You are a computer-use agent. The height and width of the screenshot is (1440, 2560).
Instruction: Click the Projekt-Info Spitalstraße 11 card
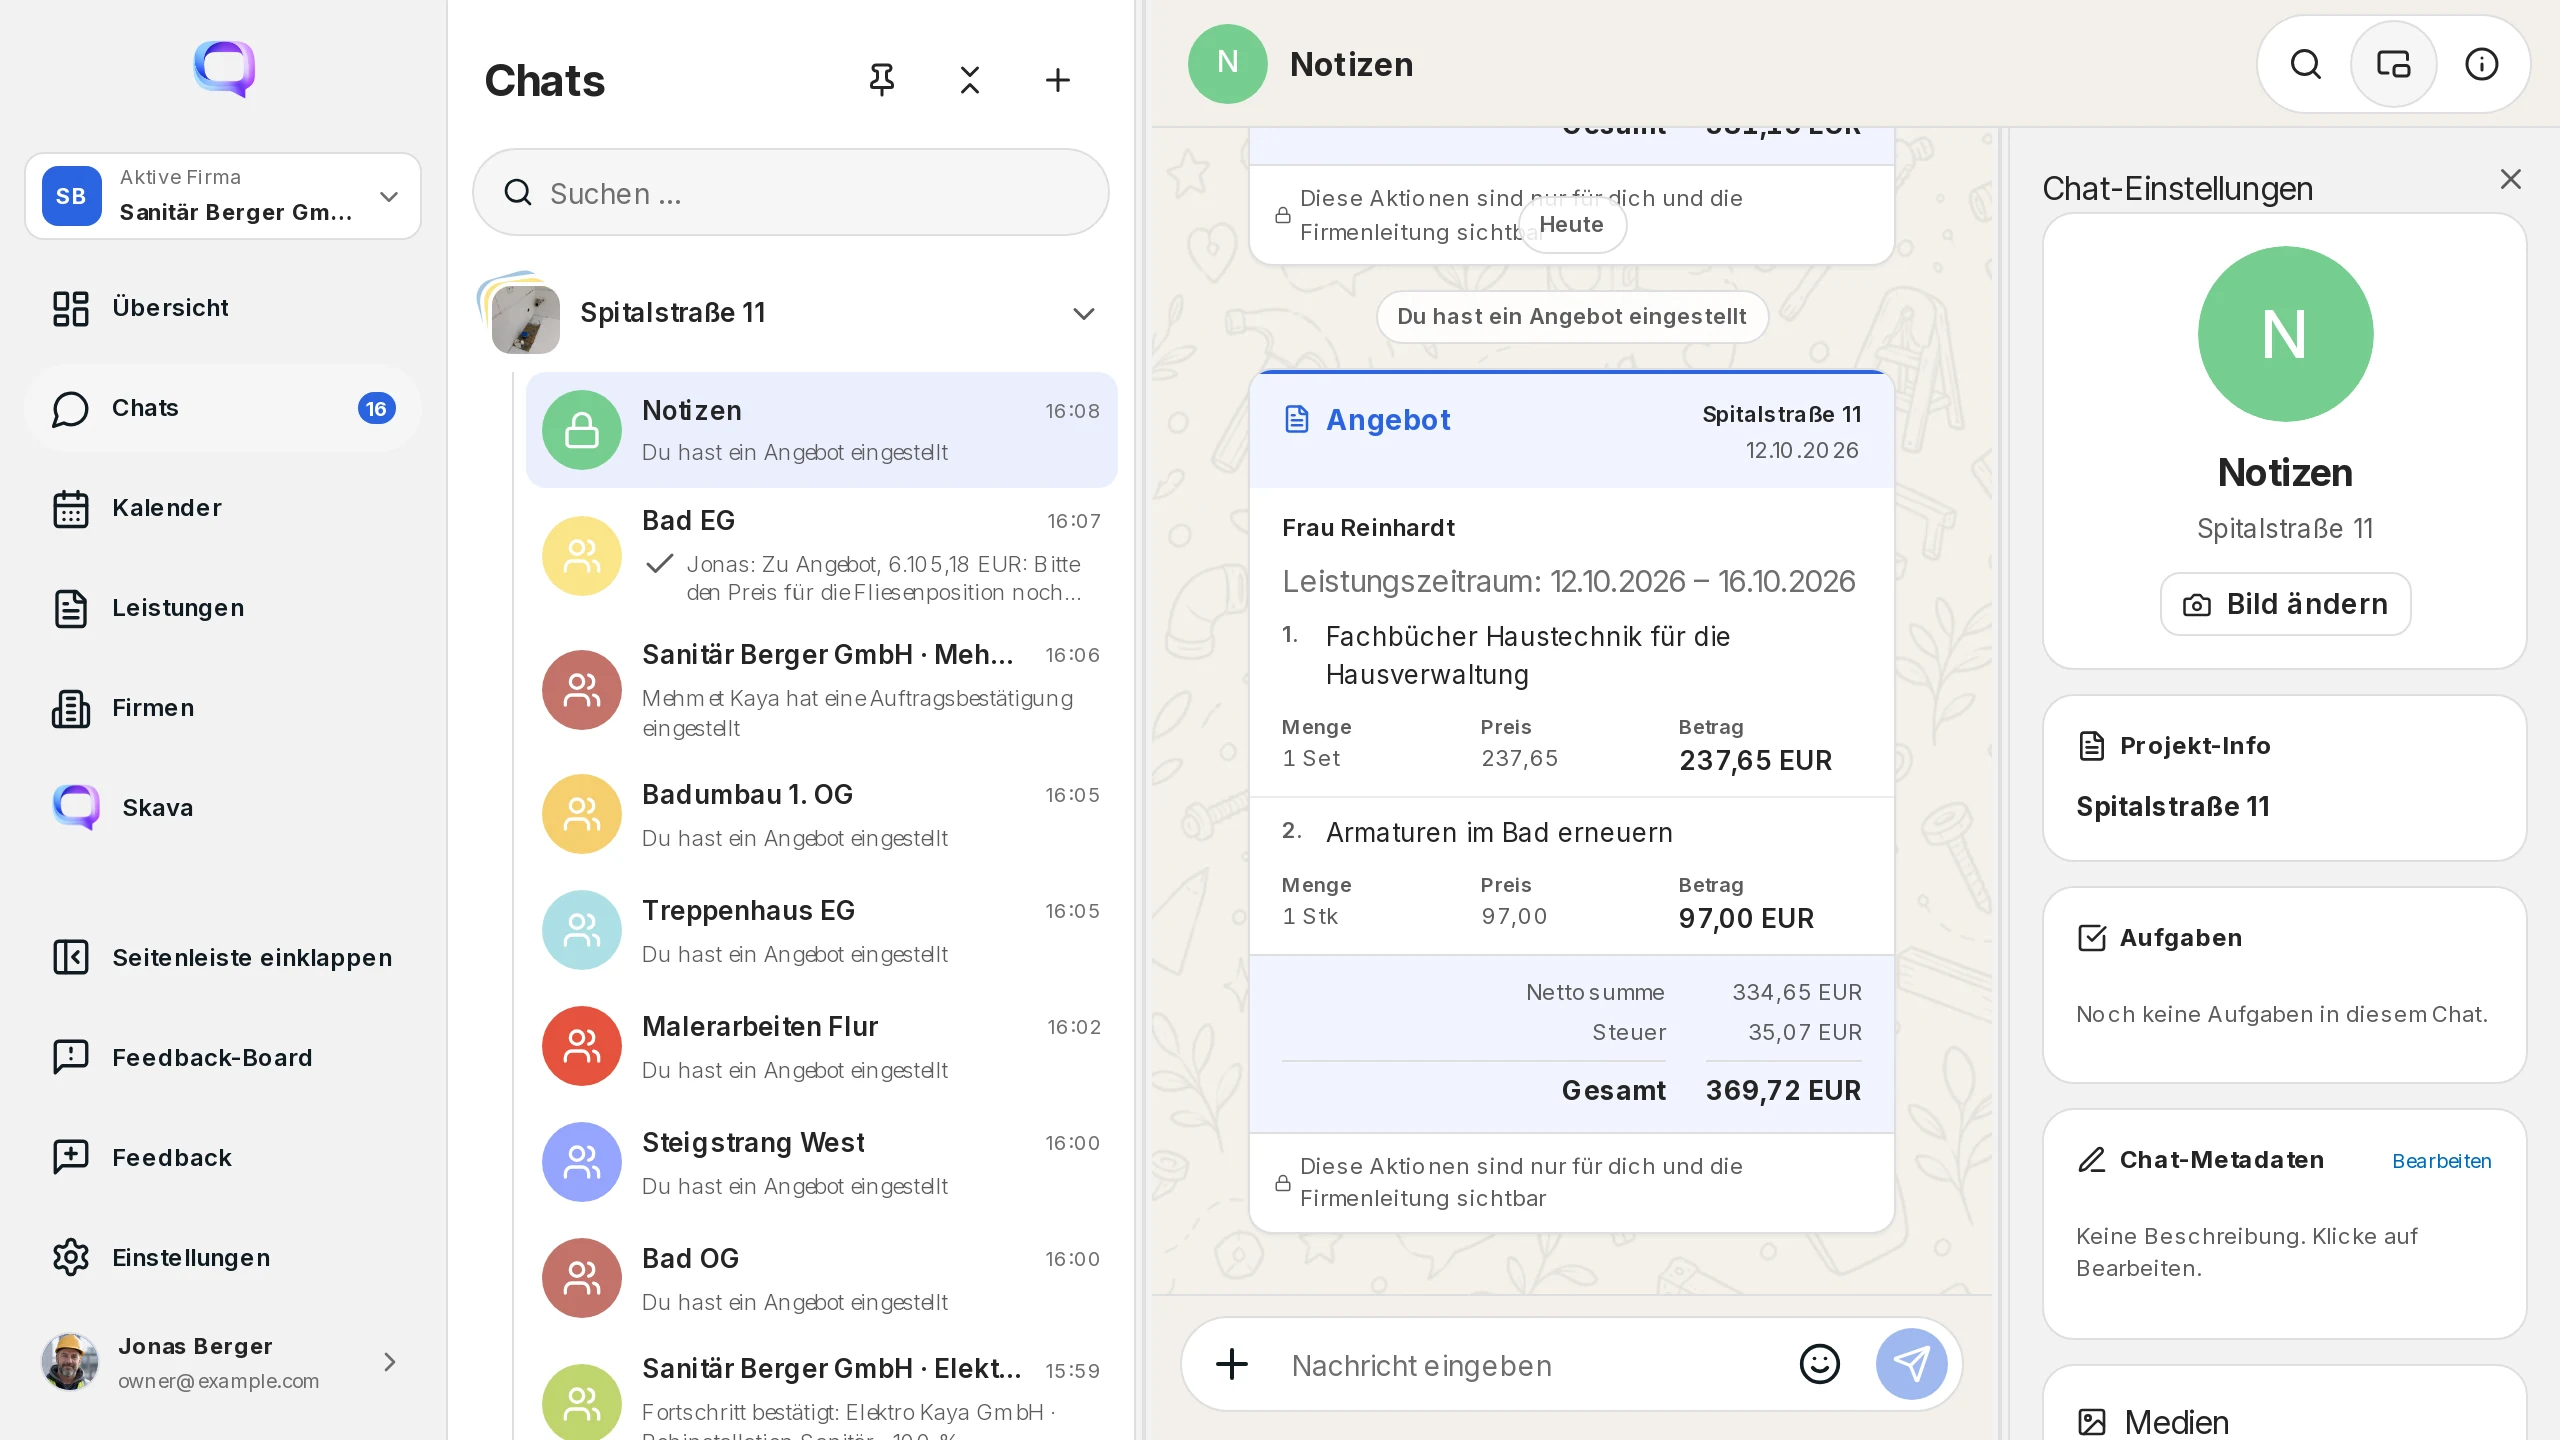[2284, 778]
